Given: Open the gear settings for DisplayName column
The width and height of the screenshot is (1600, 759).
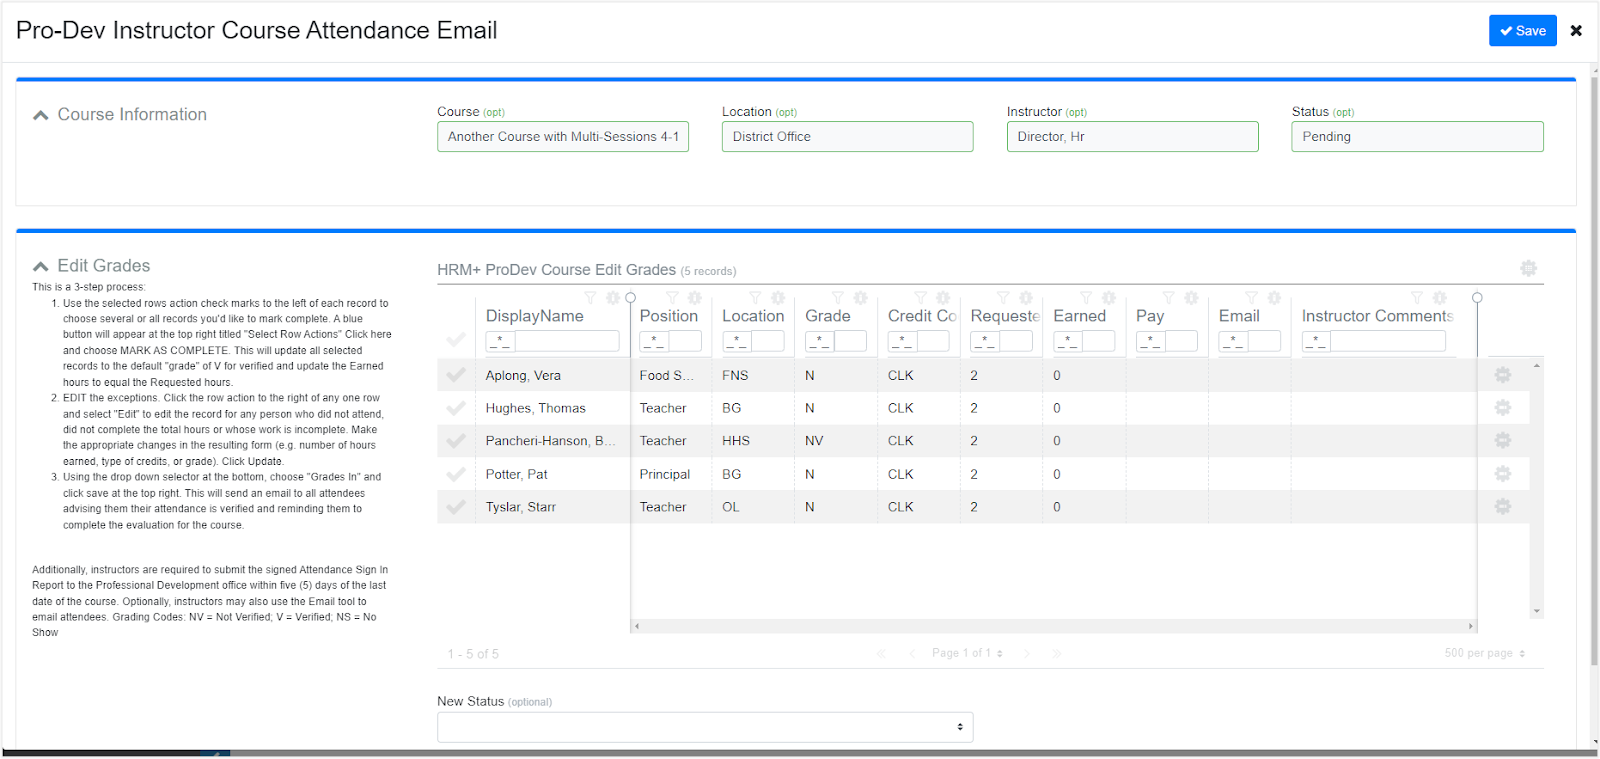Looking at the screenshot, I should point(613,298).
